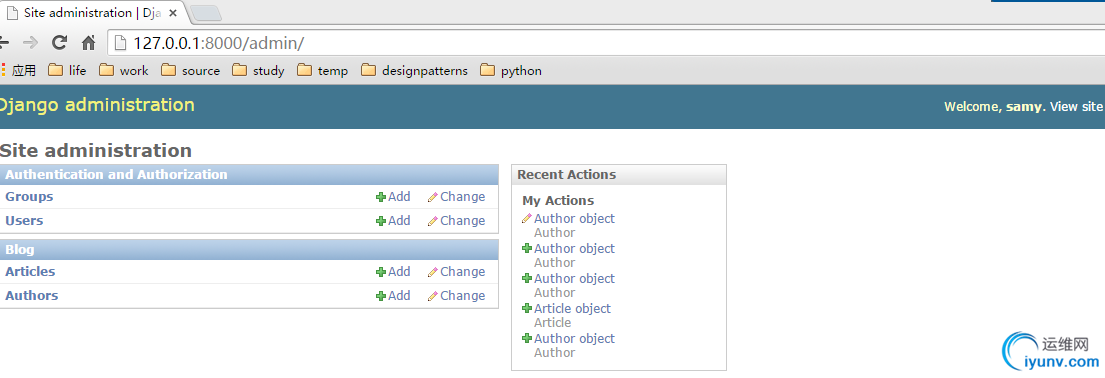Change Users entries
The width and height of the screenshot is (1105, 378).
457,221
